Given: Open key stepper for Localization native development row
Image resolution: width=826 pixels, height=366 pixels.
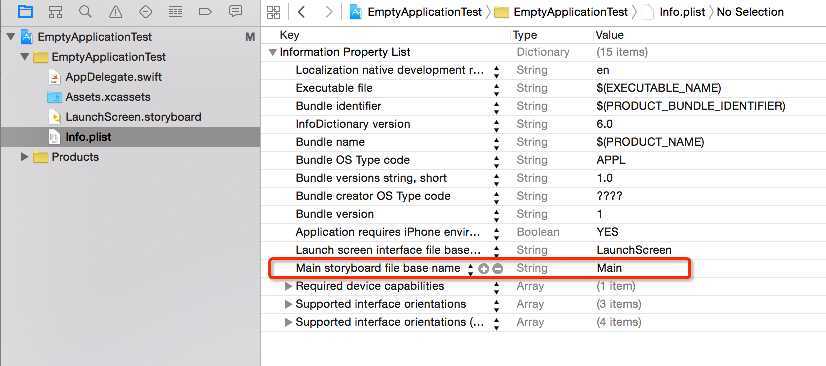Looking at the screenshot, I should click(x=496, y=71).
